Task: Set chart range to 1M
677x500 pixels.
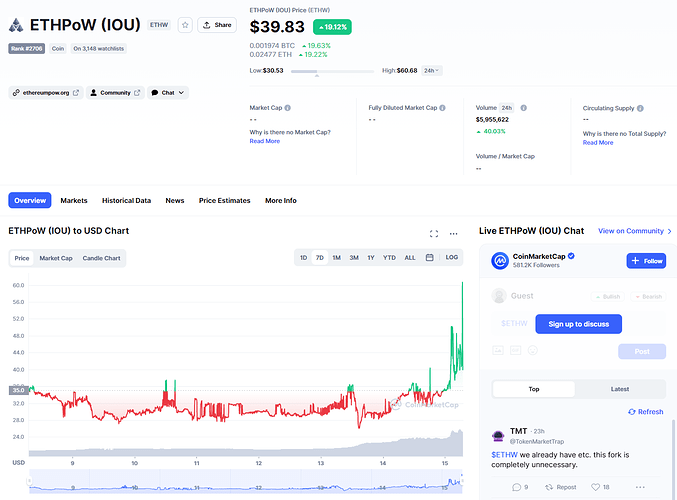Action: click(337, 257)
